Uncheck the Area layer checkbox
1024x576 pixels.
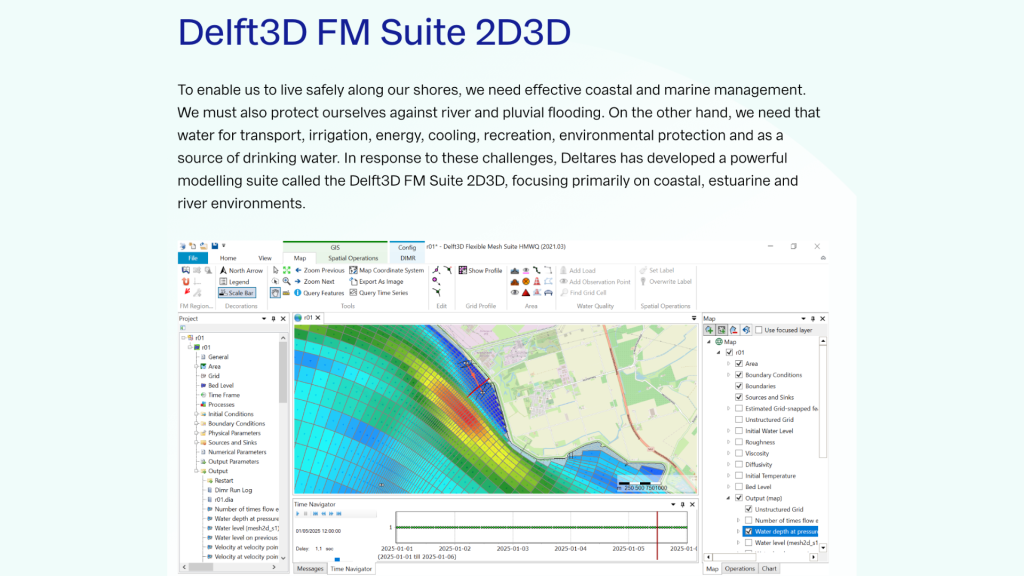(x=739, y=364)
